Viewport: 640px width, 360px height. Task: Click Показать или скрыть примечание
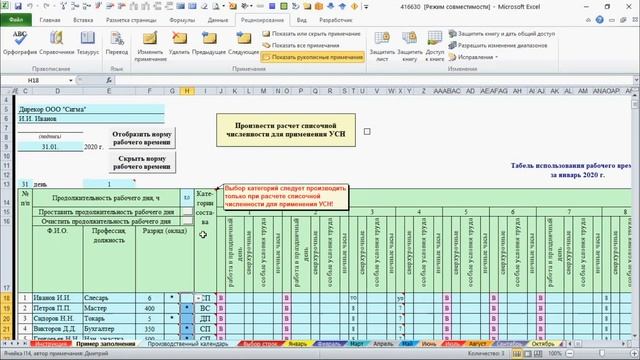click(x=311, y=33)
